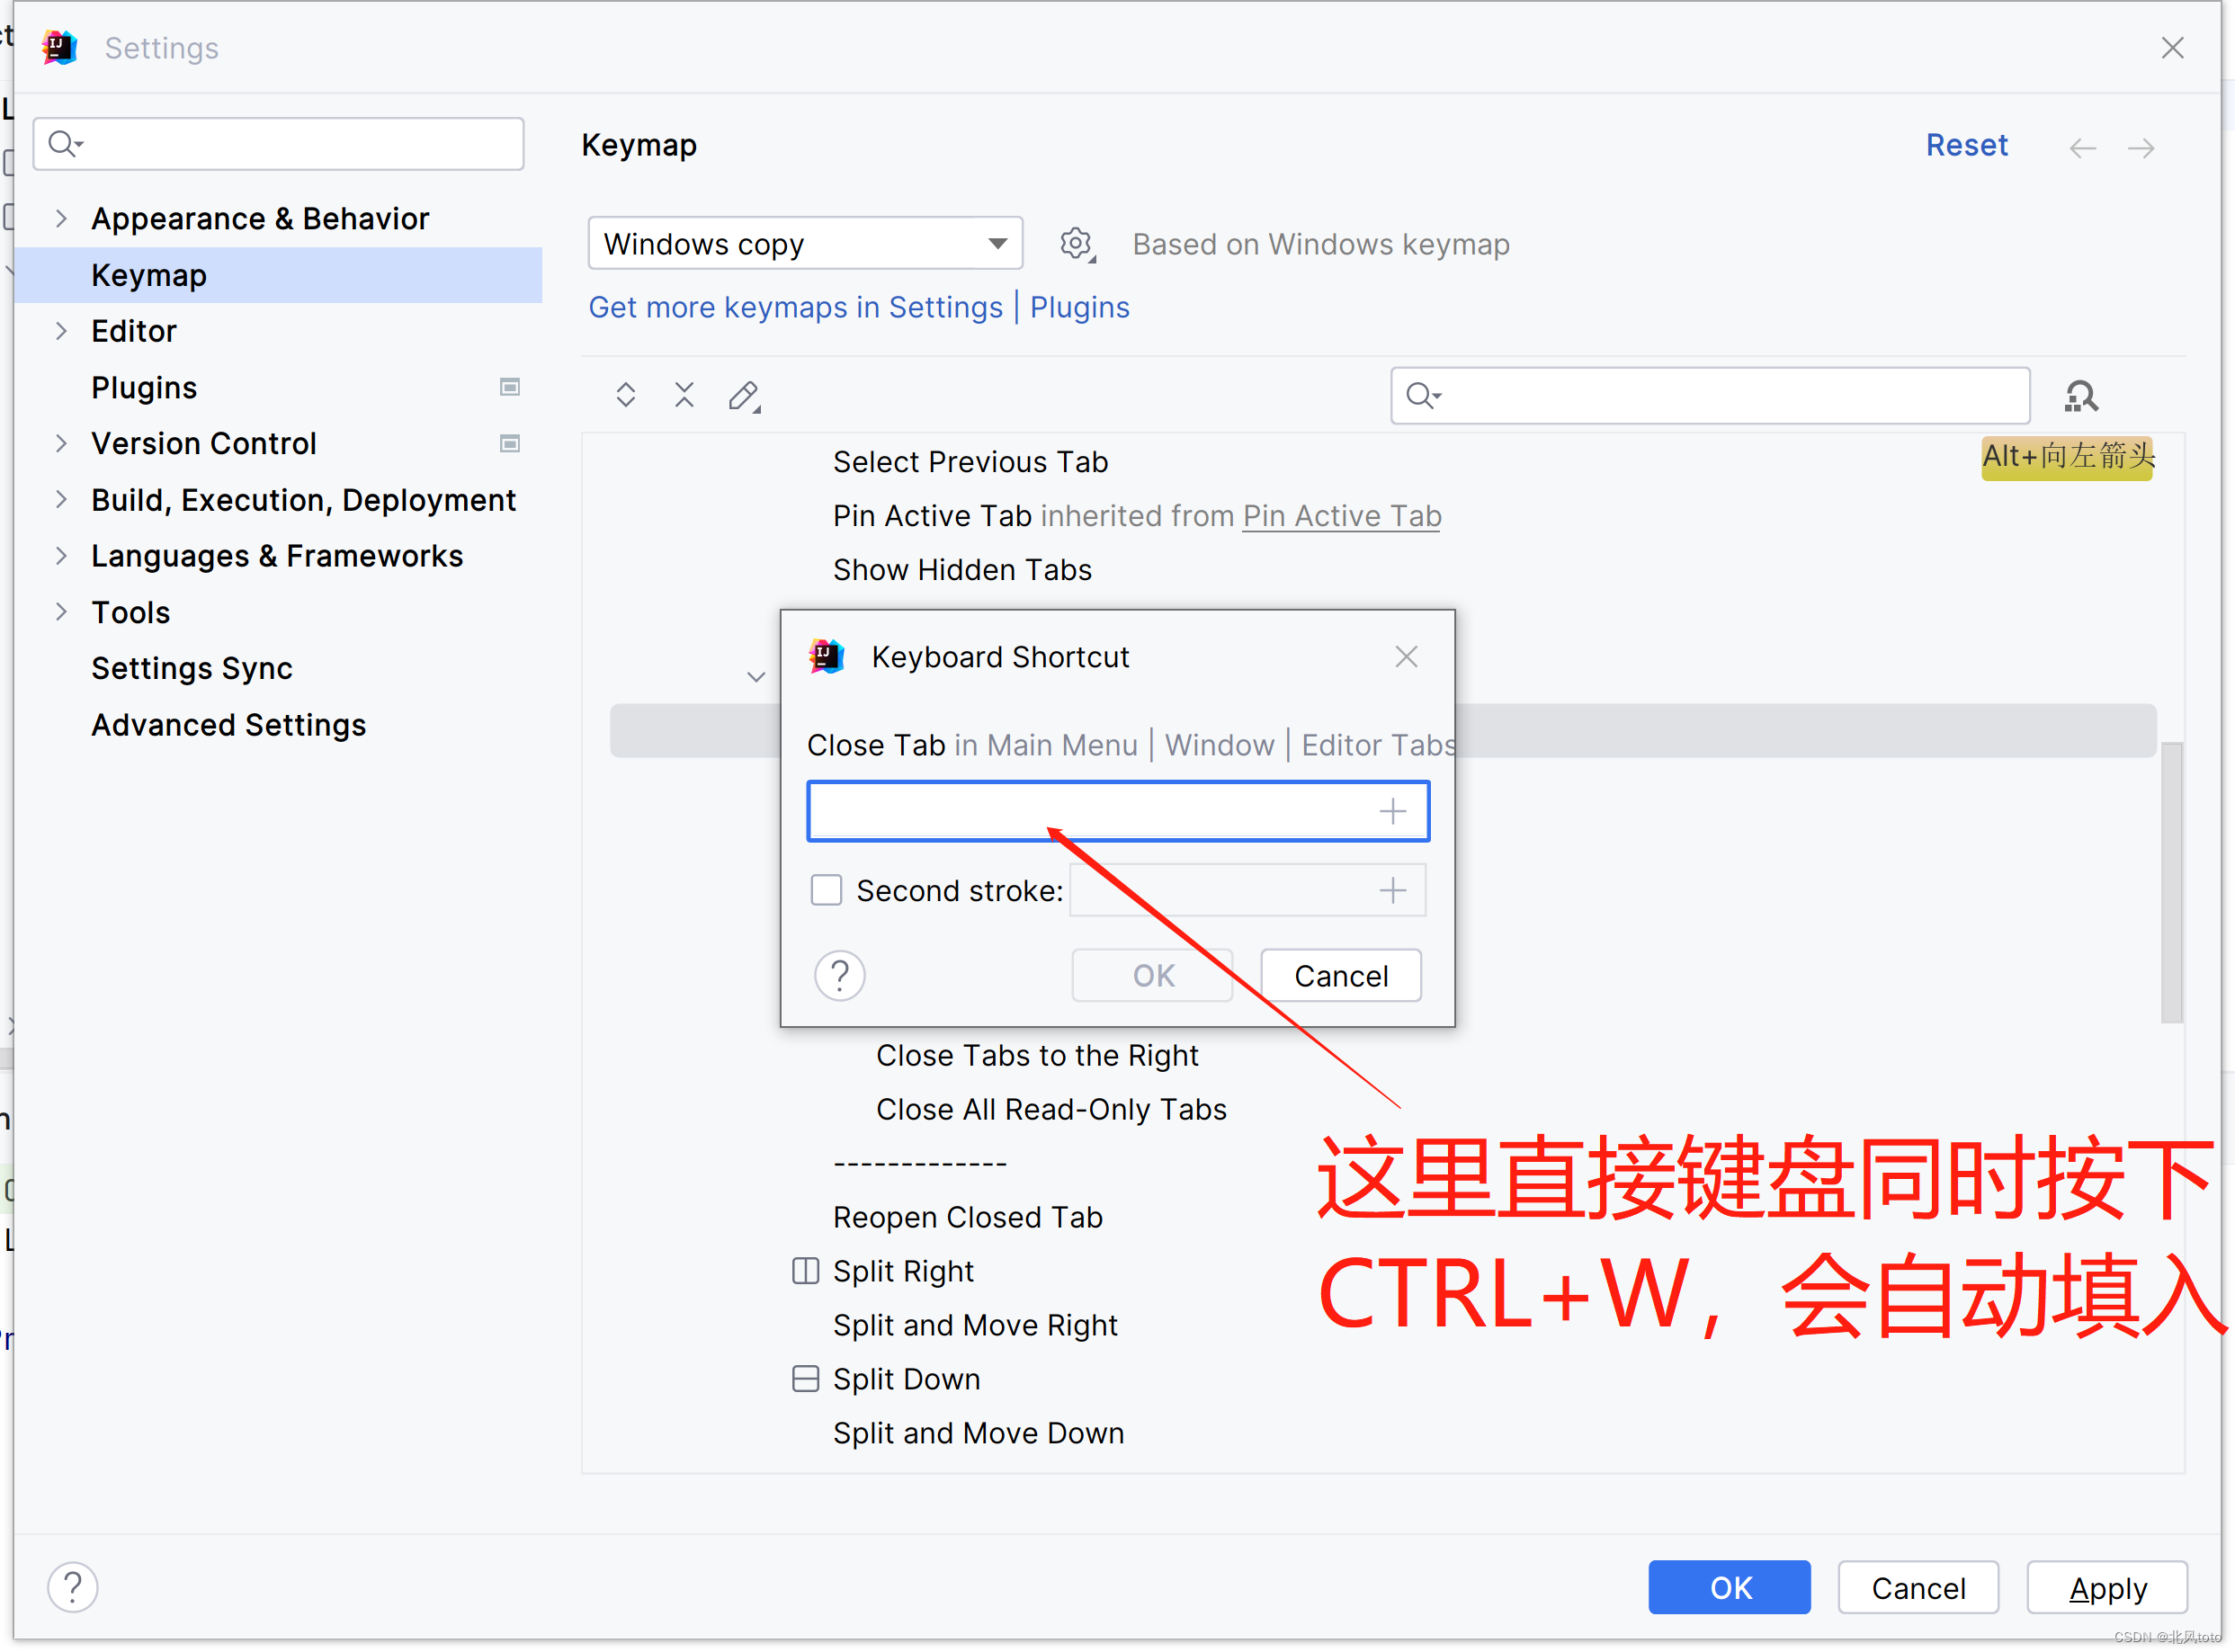The image size is (2235, 1652).
Task: Close the Keyboard Shortcut dialog
Action: [x=1407, y=657]
